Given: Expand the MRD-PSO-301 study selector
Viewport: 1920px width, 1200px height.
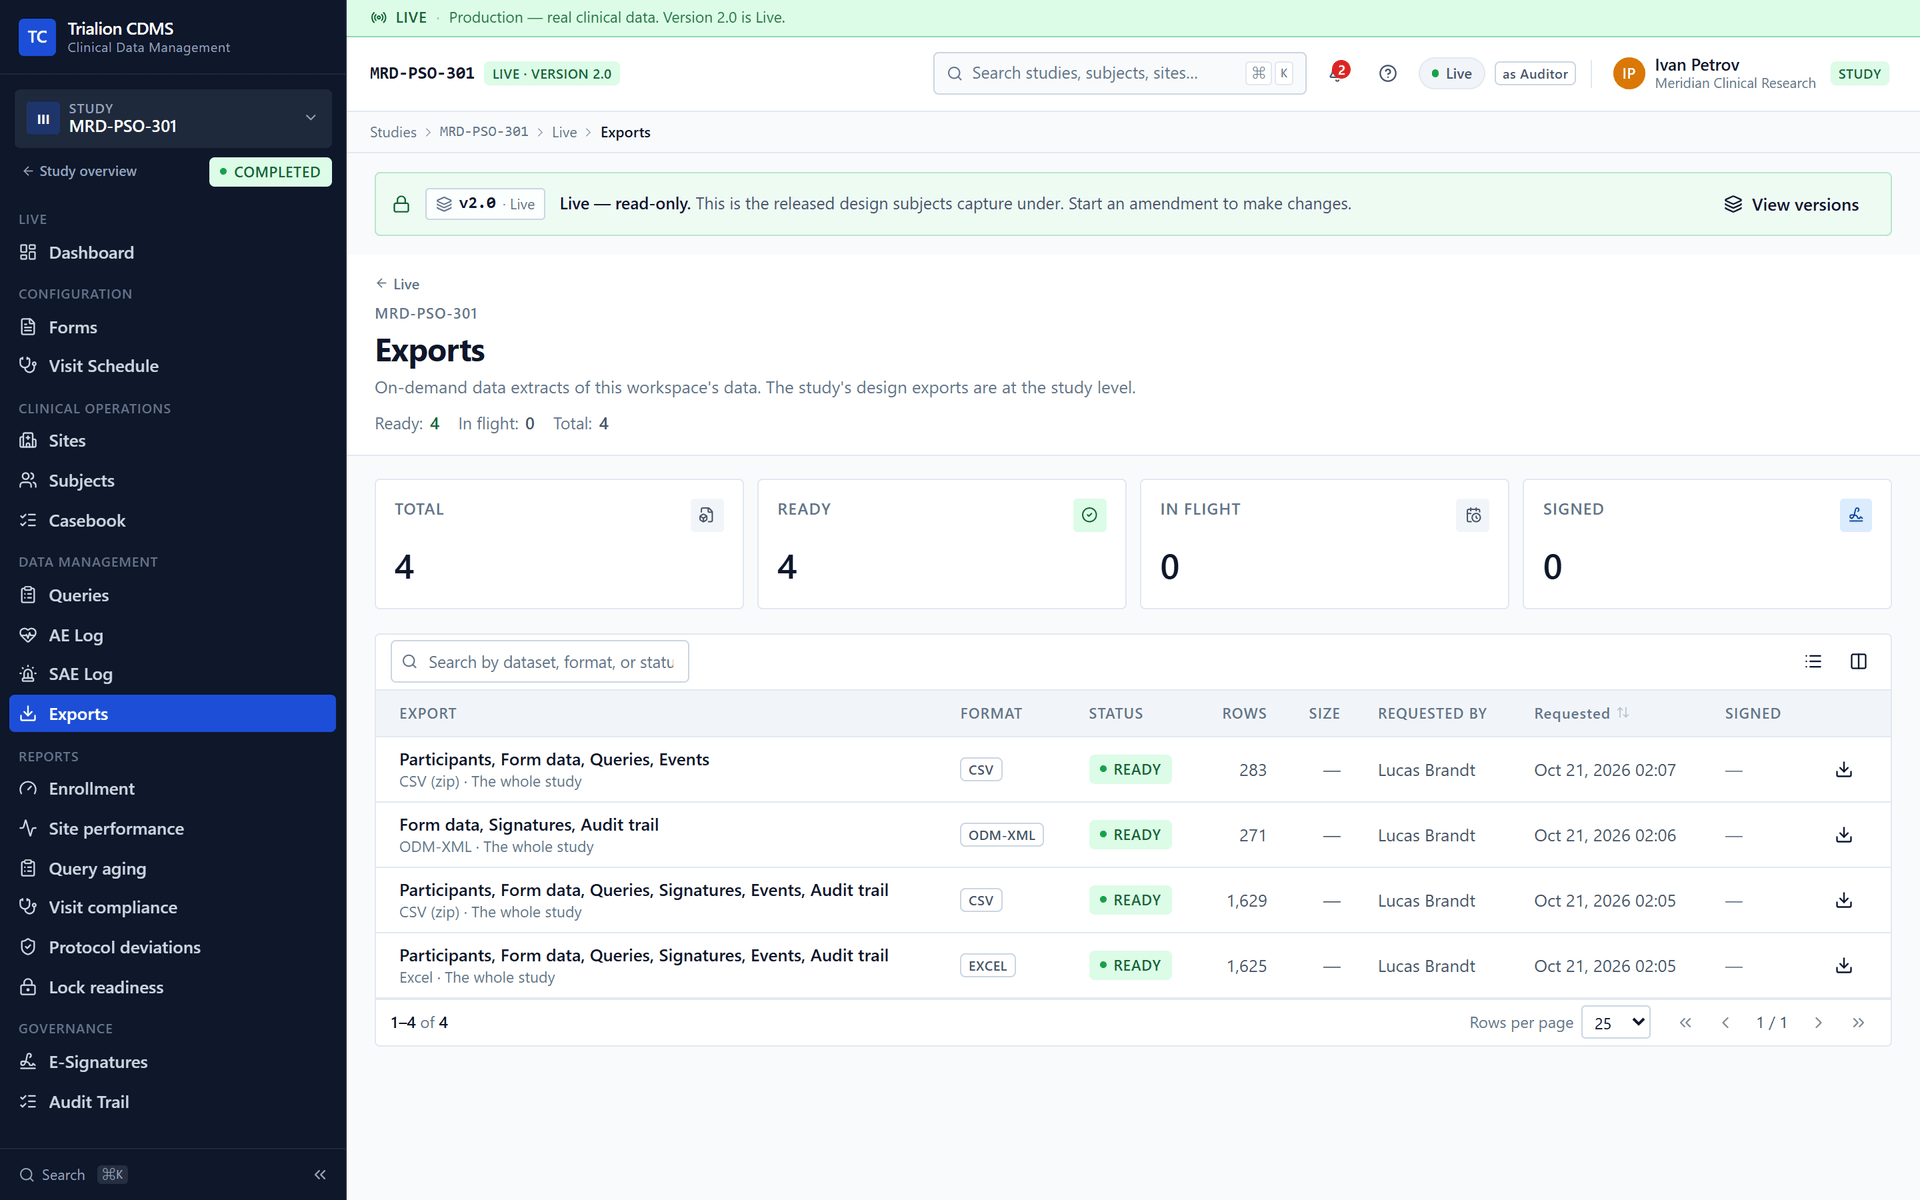Looking at the screenshot, I should 173,118.
